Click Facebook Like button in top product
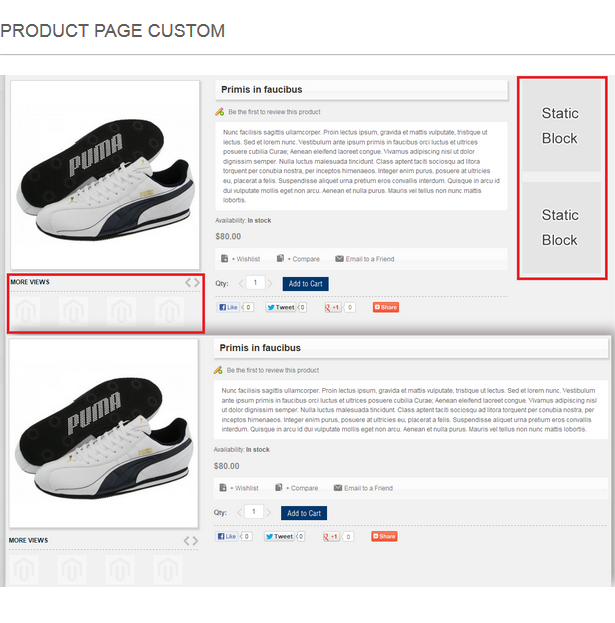The height and width of the screenshot is (623, 615). tap(229, 307)
